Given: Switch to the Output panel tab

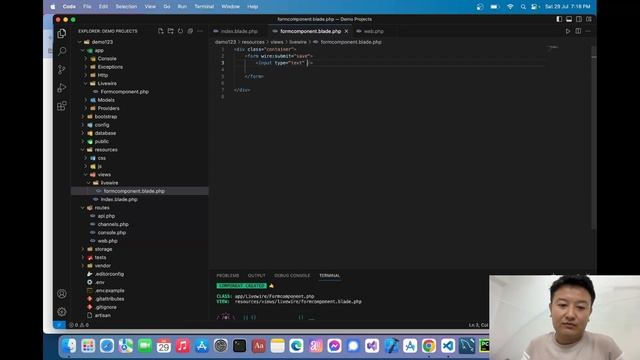Looking at the screenshot, I should [x=256, y=276].
